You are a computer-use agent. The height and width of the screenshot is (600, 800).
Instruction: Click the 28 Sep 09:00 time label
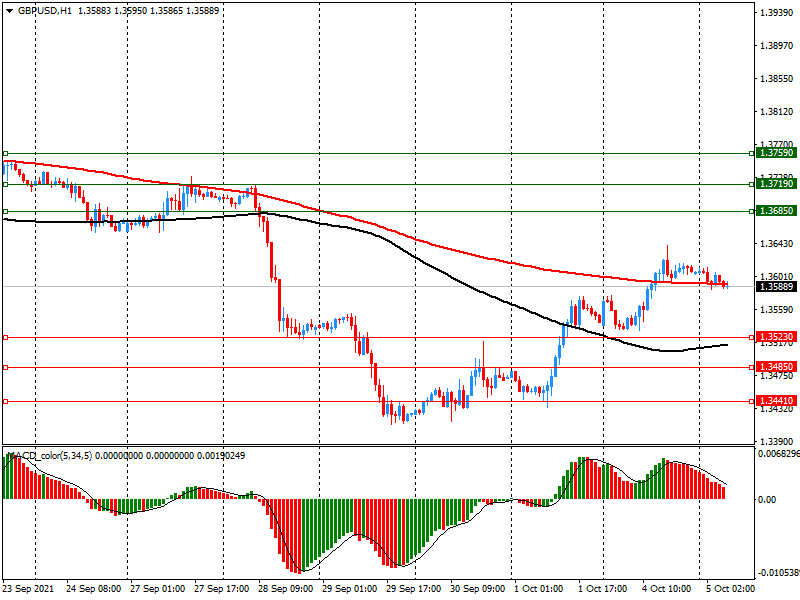pos(286,588)
